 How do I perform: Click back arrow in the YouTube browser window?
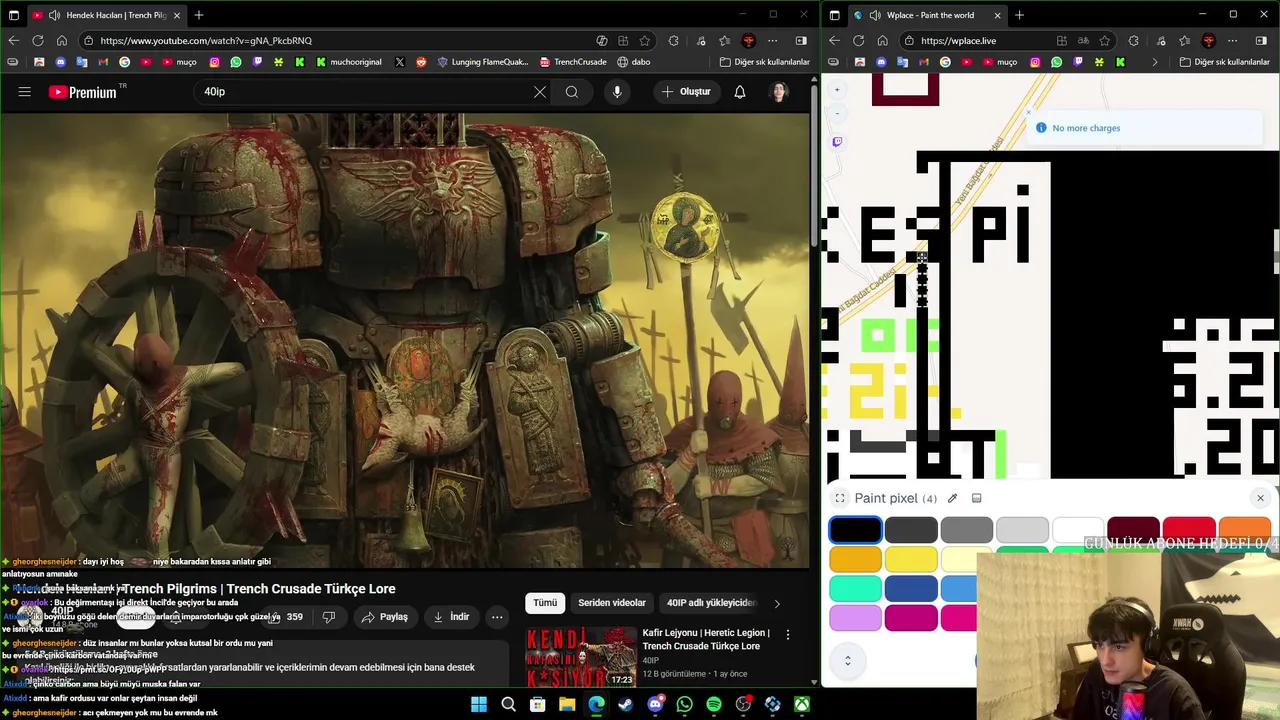point(13,41)
